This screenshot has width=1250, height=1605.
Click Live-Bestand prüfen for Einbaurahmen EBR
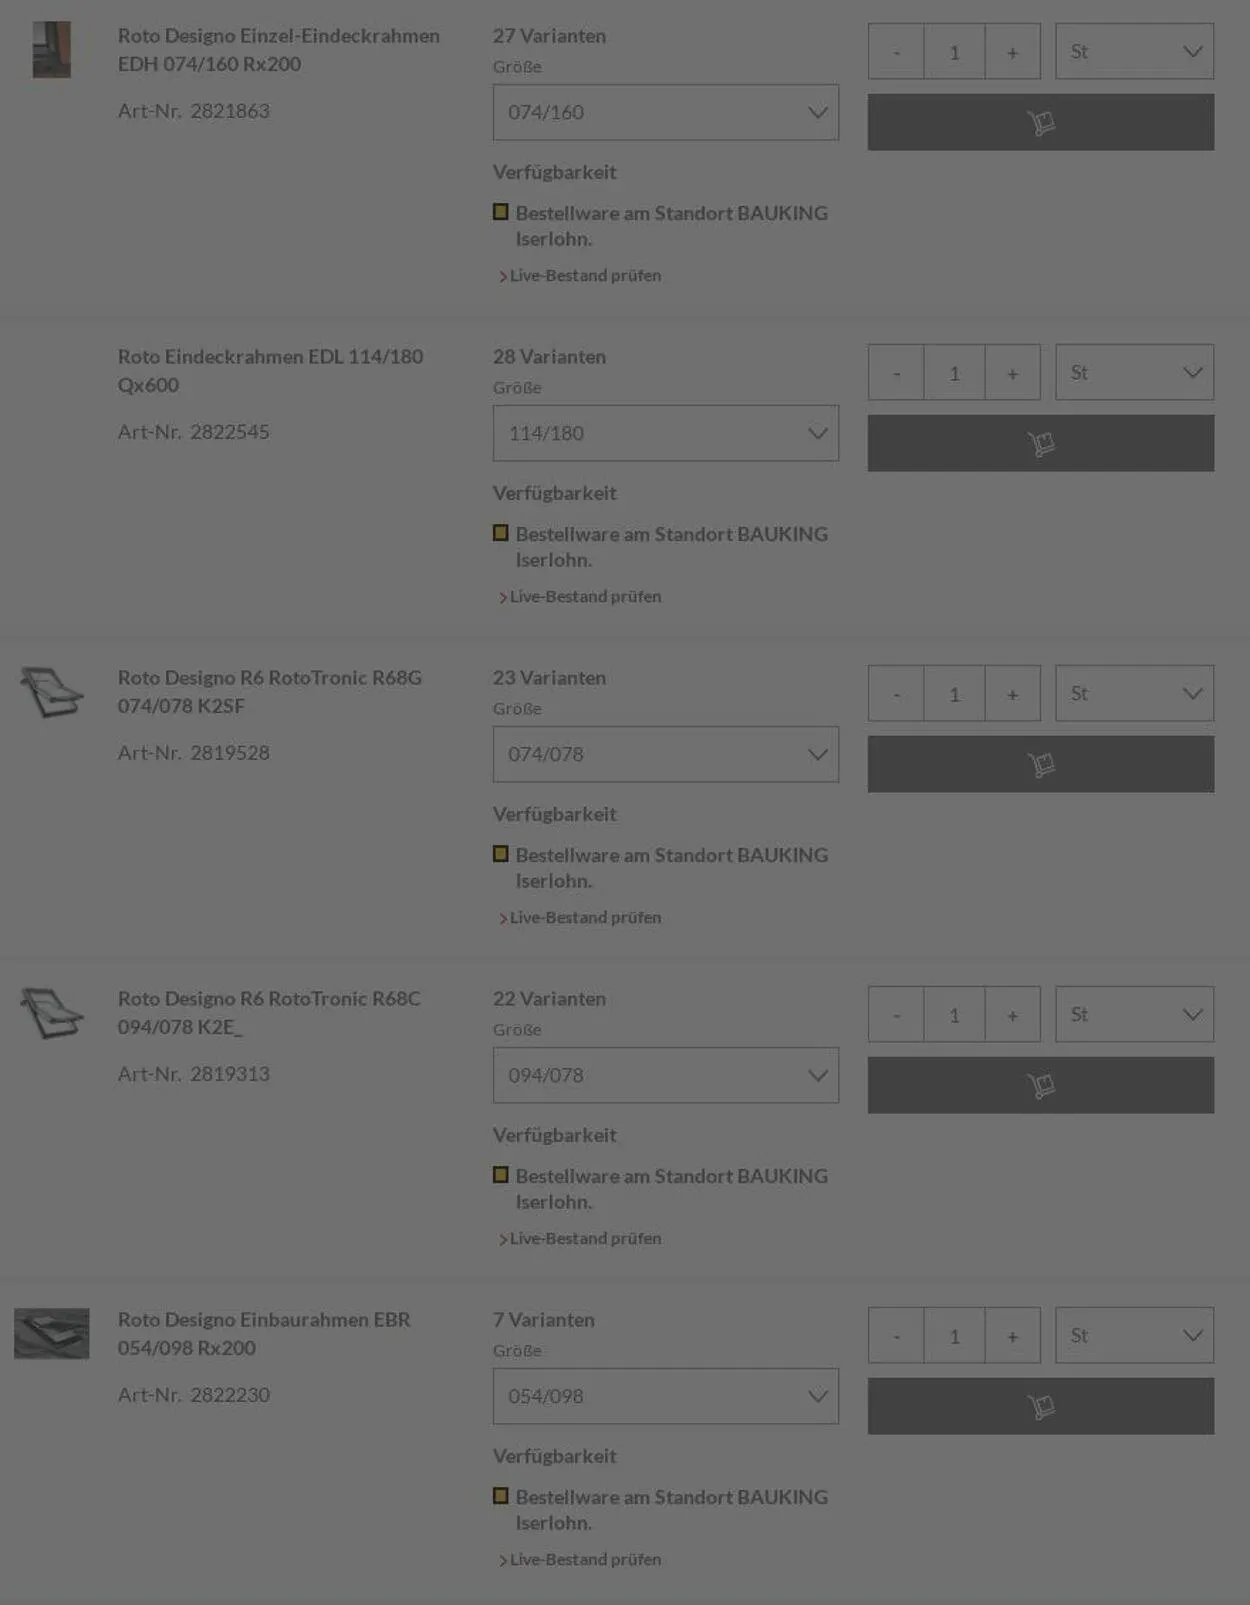tap(585, 1559)
